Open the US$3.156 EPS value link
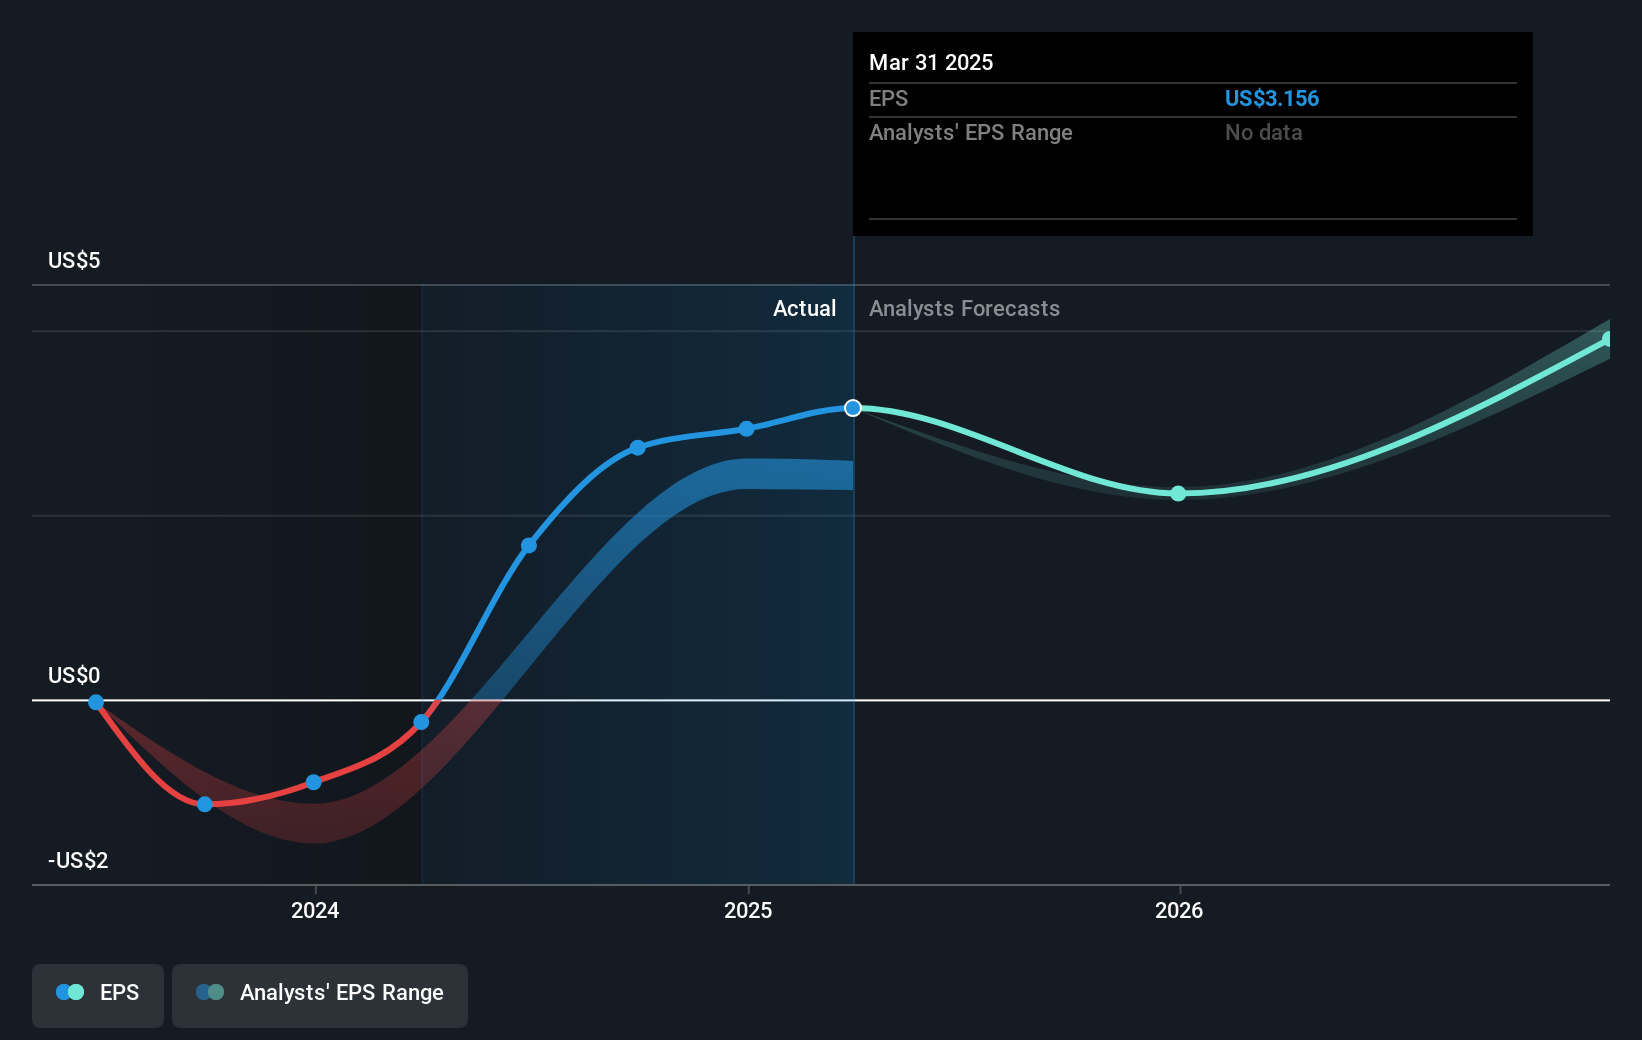 (1272, 98)
